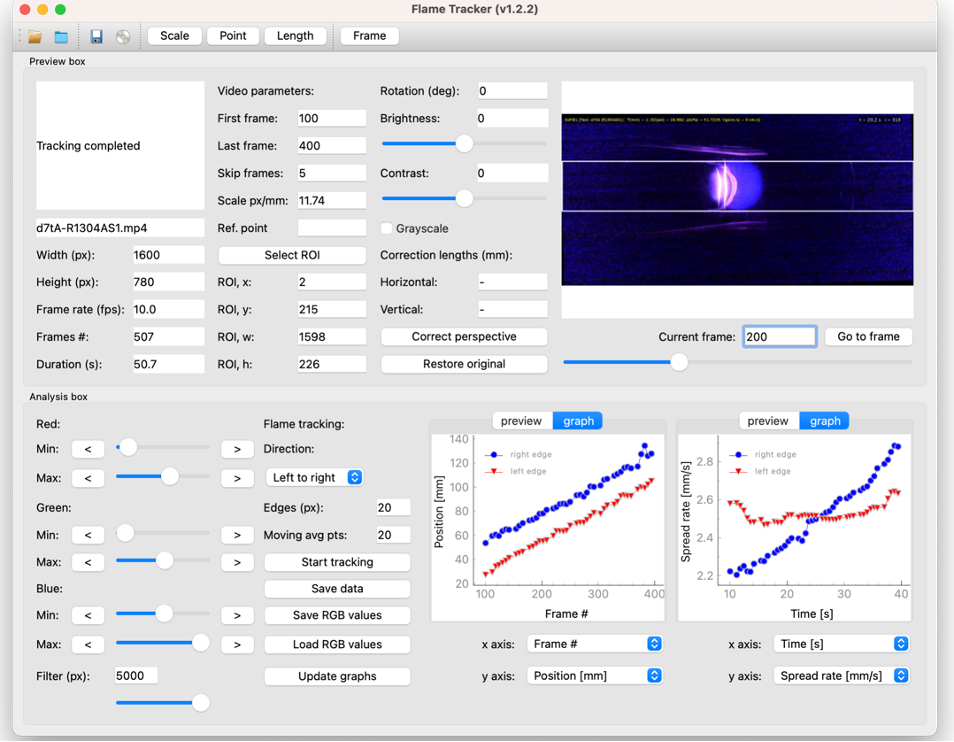Click Save RGB values button
954x742 pixels.
point(337,615)
